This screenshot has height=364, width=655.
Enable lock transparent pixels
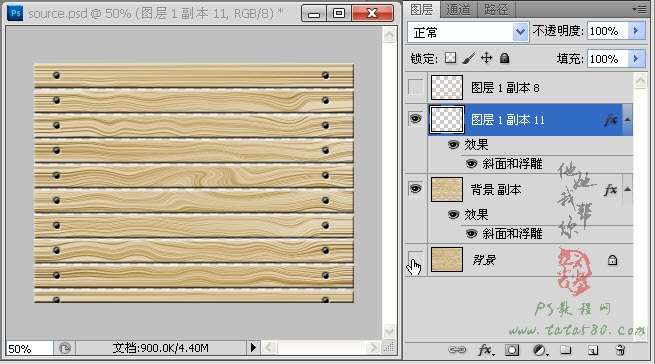[450, 58]
